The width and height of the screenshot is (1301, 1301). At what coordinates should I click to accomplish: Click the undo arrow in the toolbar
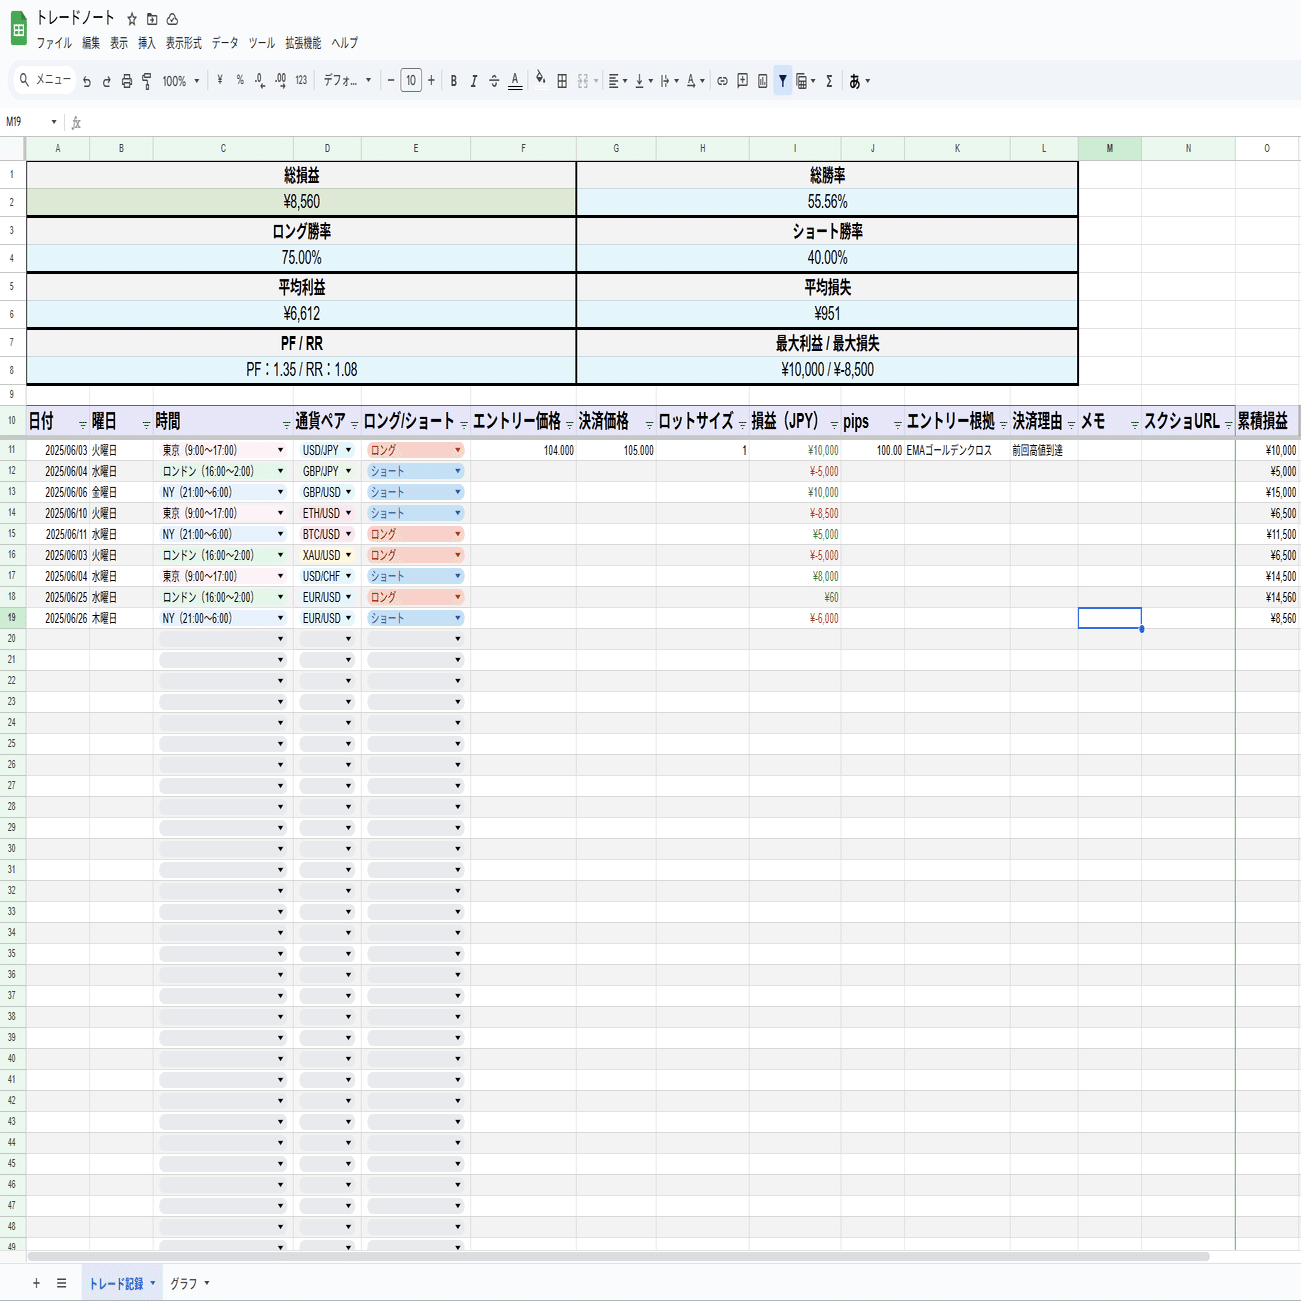pos(87,81)
